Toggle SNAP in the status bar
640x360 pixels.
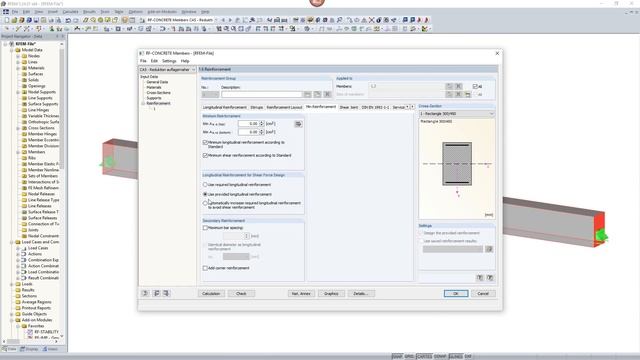pyautogui.click(x=397, y=356)
